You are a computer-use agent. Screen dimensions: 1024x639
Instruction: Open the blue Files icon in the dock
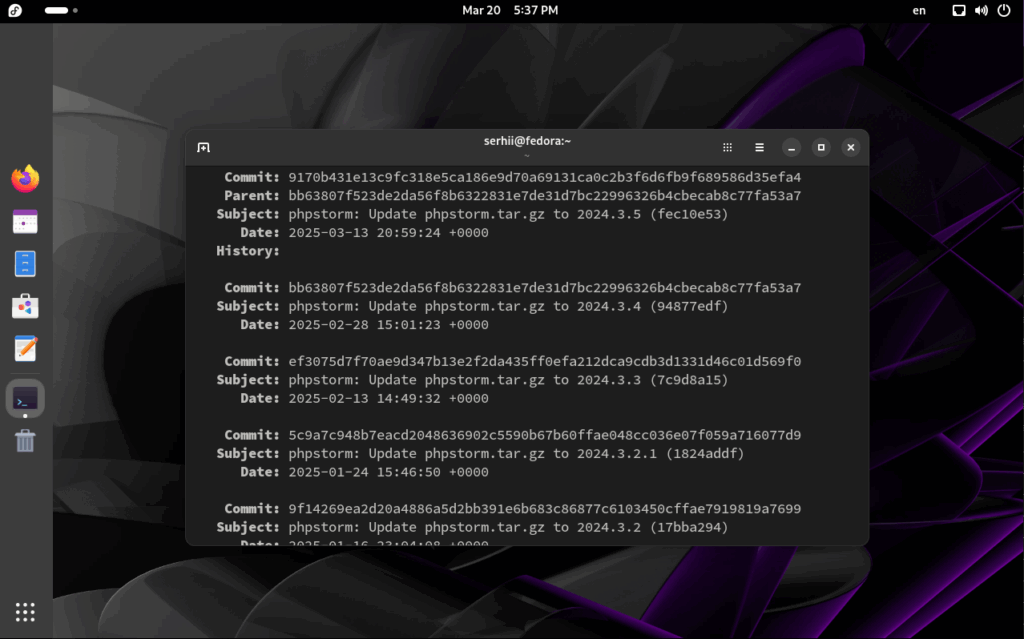point(25,264)
